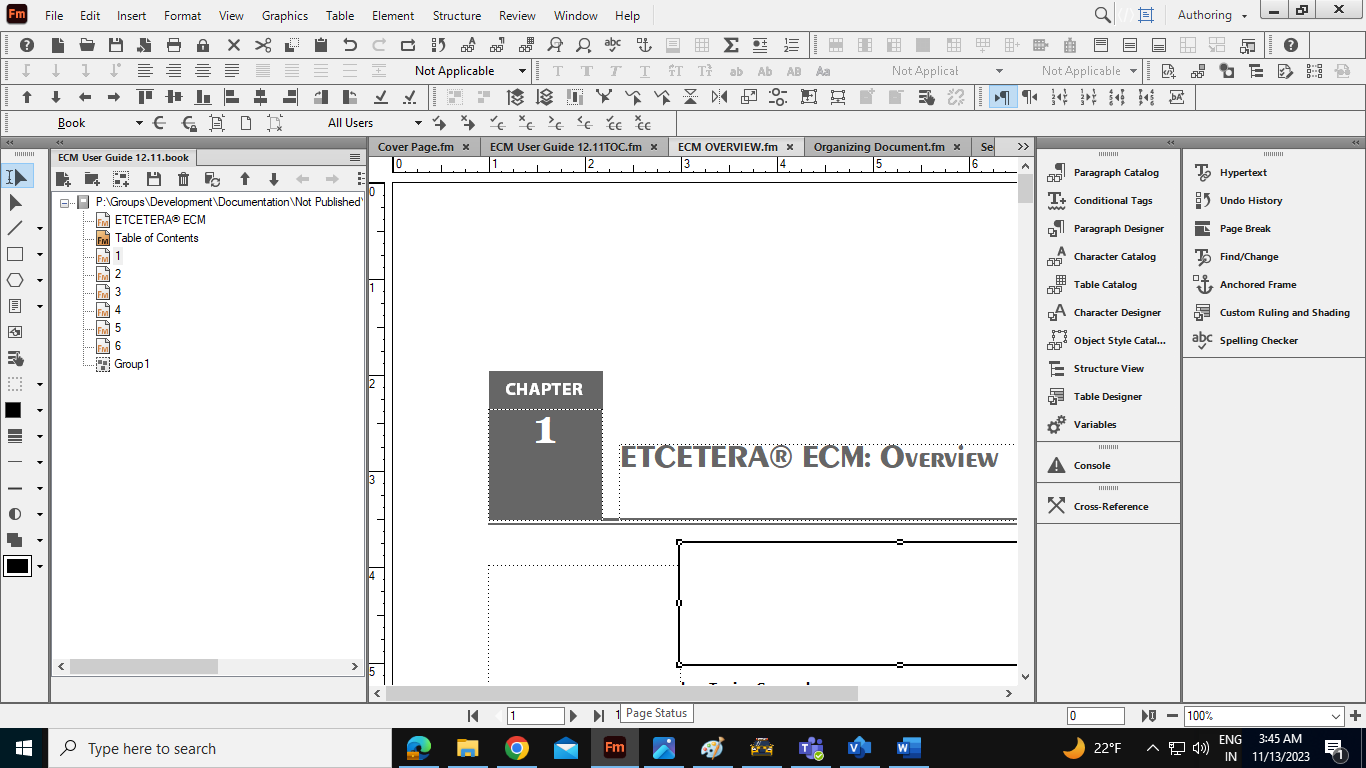
Task: Click the last page navigation button
Action: pyautogui.click(x=598, y=716)
